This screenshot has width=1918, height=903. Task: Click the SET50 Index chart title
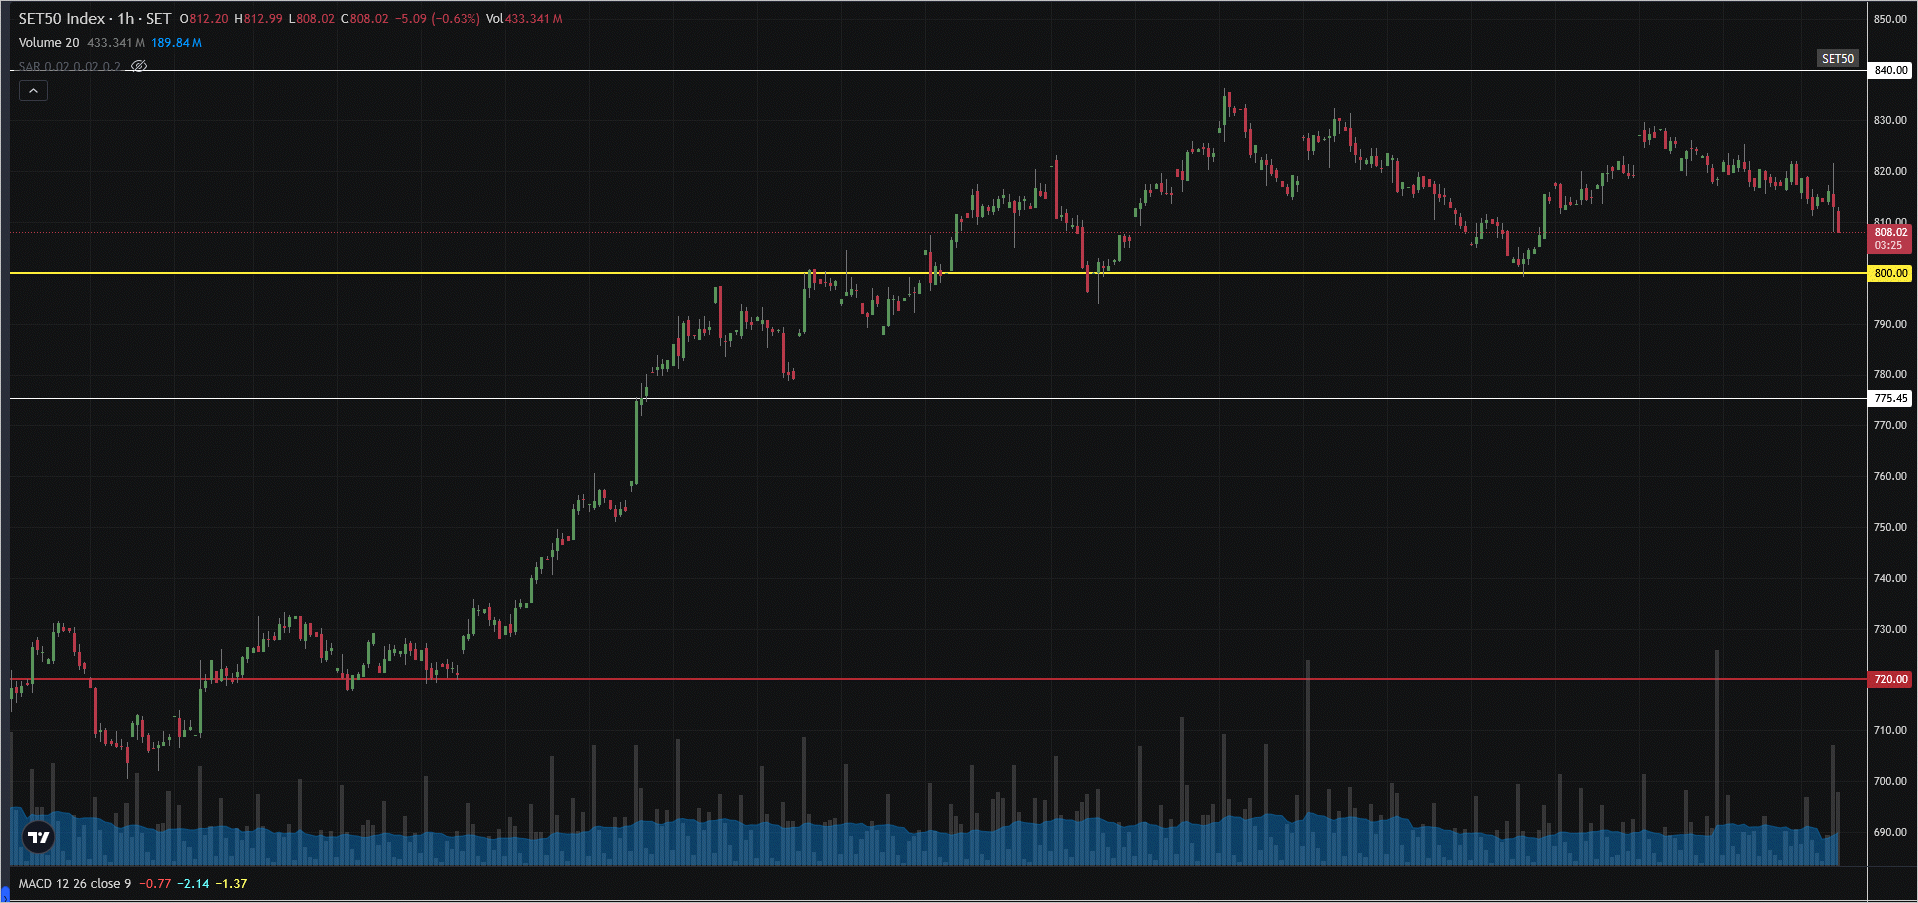(95, 19)
